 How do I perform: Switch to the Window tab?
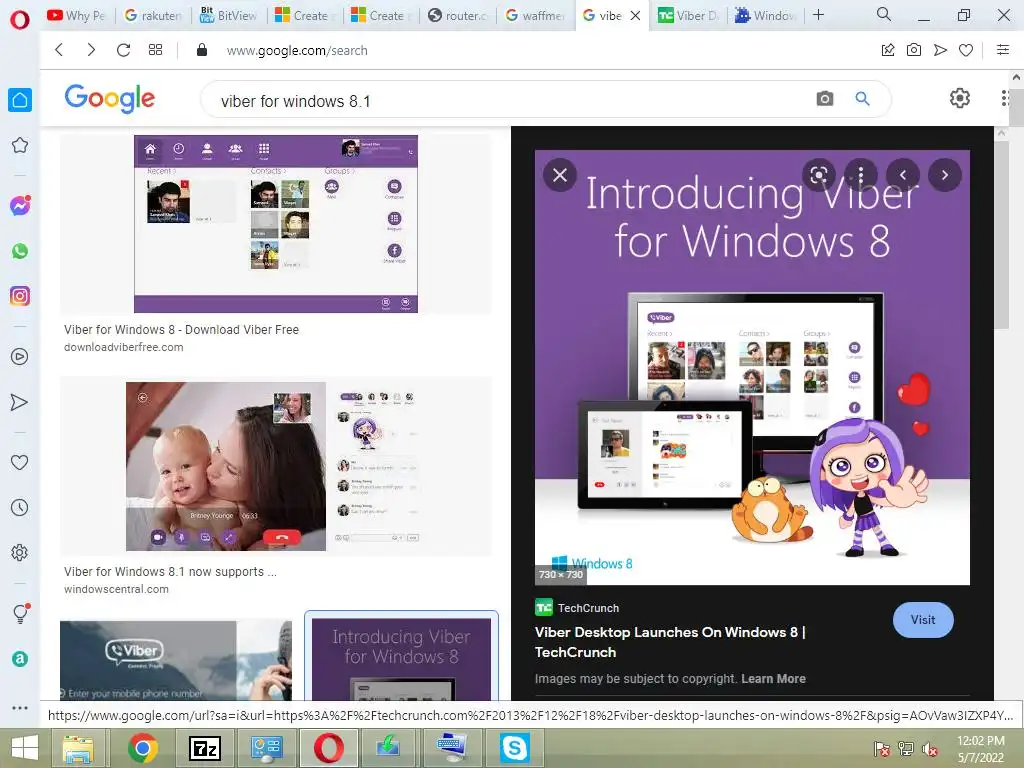tap(765, 15)
